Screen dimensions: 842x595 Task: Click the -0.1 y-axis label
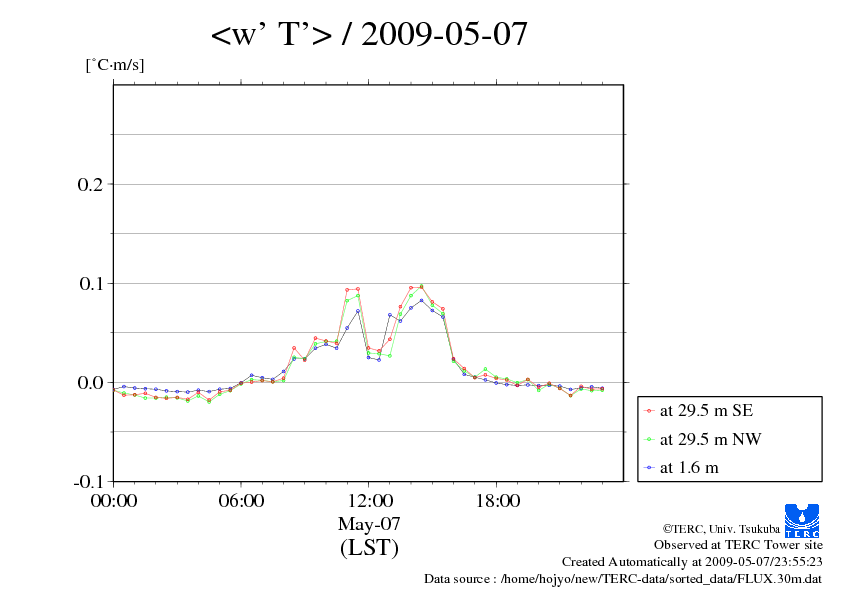[x=88, y=481]
